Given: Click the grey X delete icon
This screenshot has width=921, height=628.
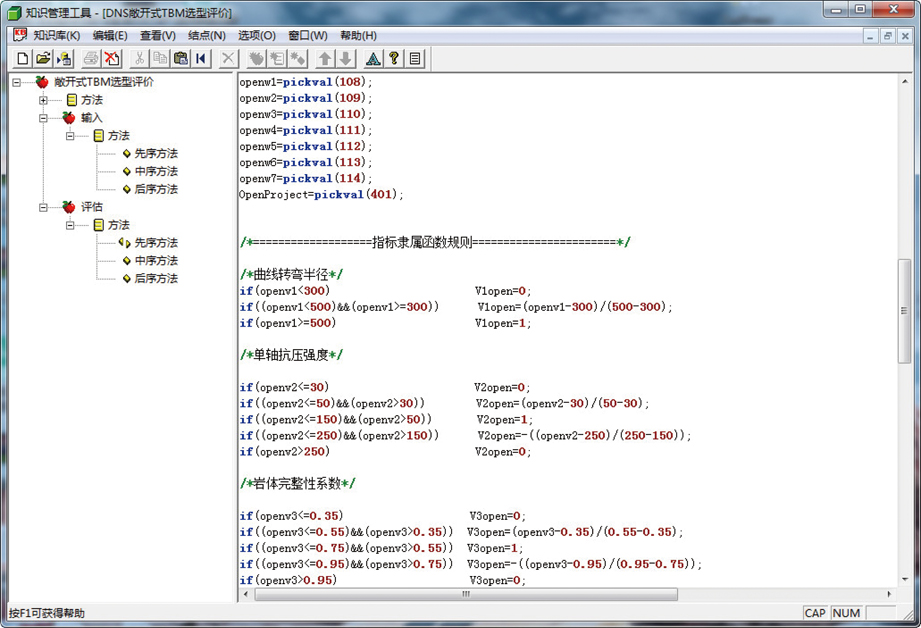Looking at the screenshot, I should pos(228,58).
